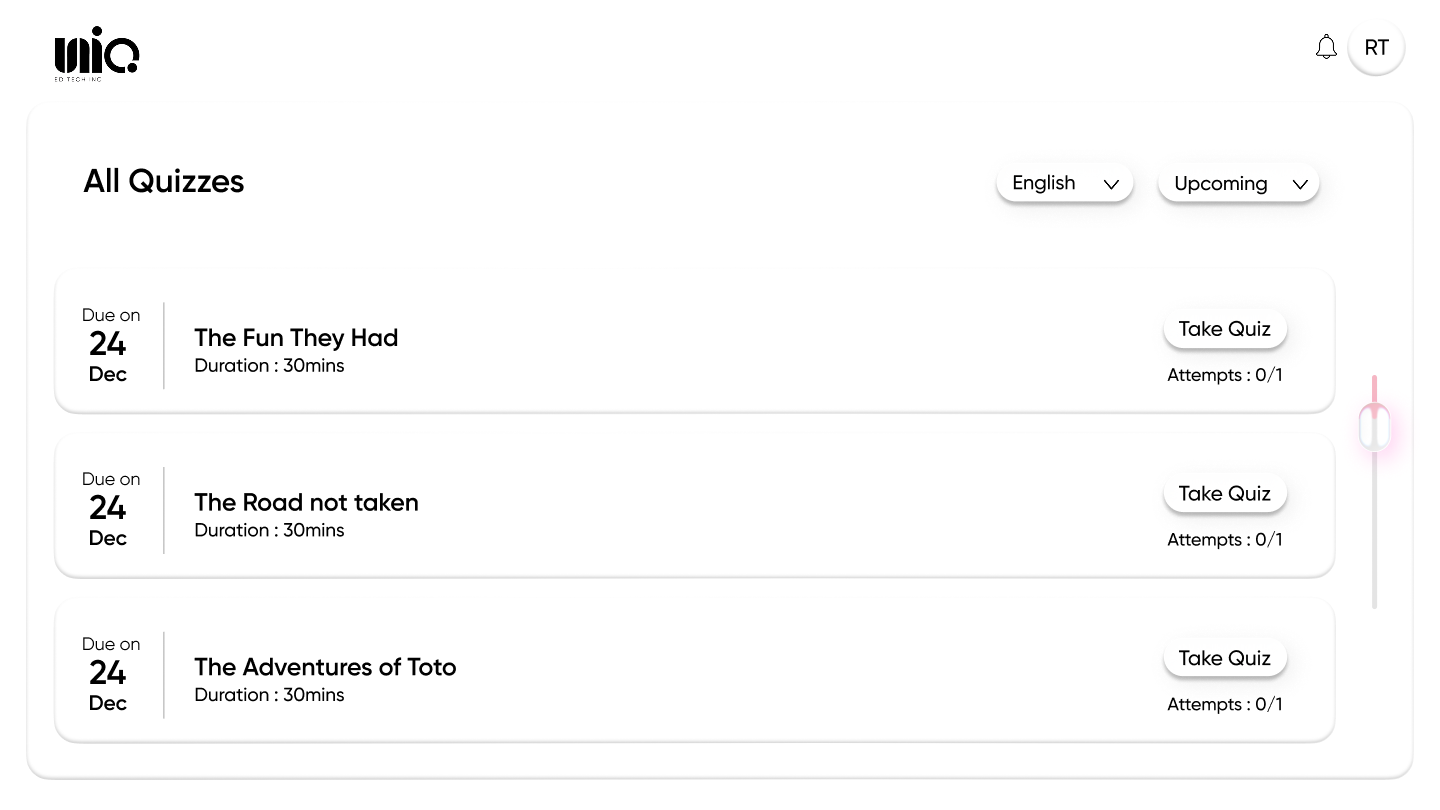1440x810 pixels.
Task: Click due date on Adventures of Toto card
Action: click(109, 674)
